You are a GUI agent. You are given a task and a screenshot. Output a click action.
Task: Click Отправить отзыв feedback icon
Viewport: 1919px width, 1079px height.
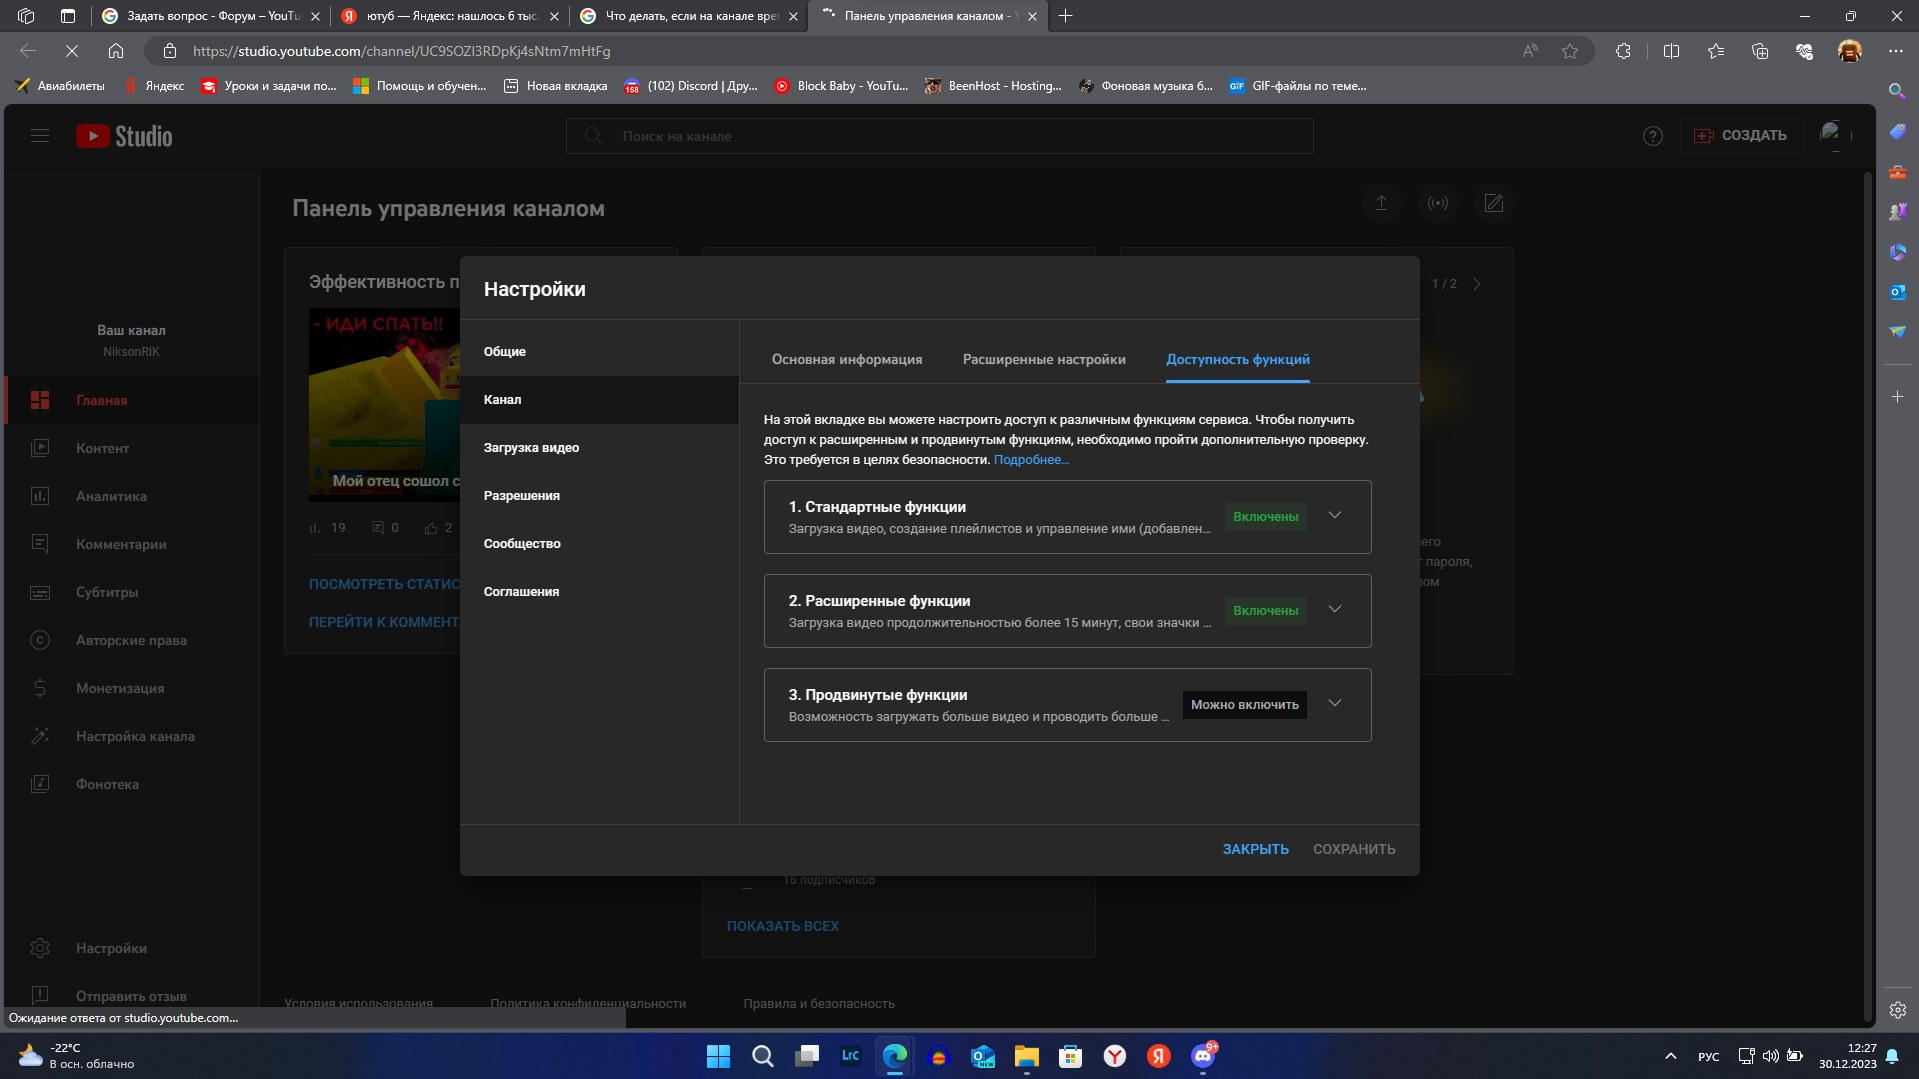[40, 995]
